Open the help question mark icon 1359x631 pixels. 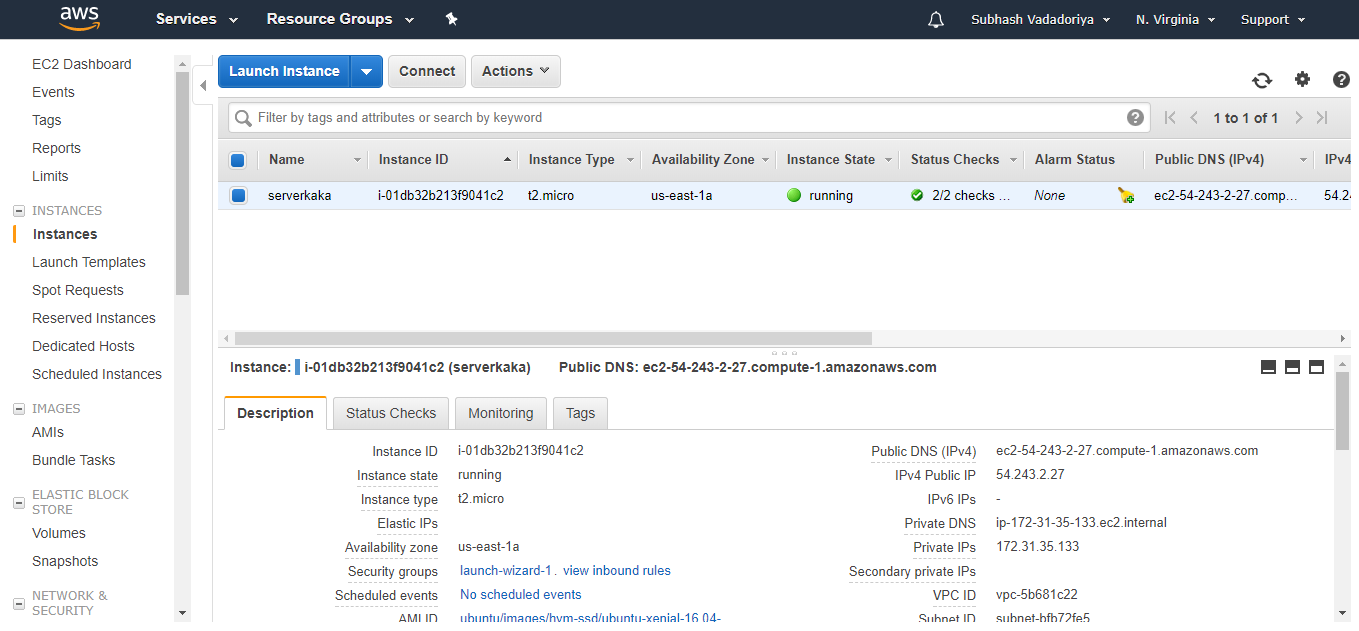click(1341, 79)
